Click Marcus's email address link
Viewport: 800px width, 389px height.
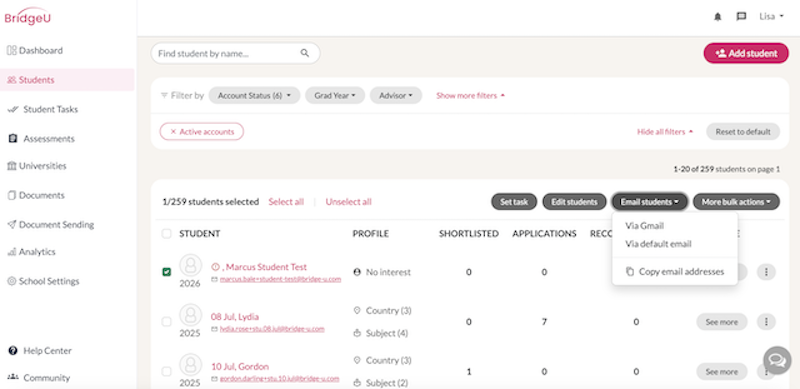[x=280, y=279]
